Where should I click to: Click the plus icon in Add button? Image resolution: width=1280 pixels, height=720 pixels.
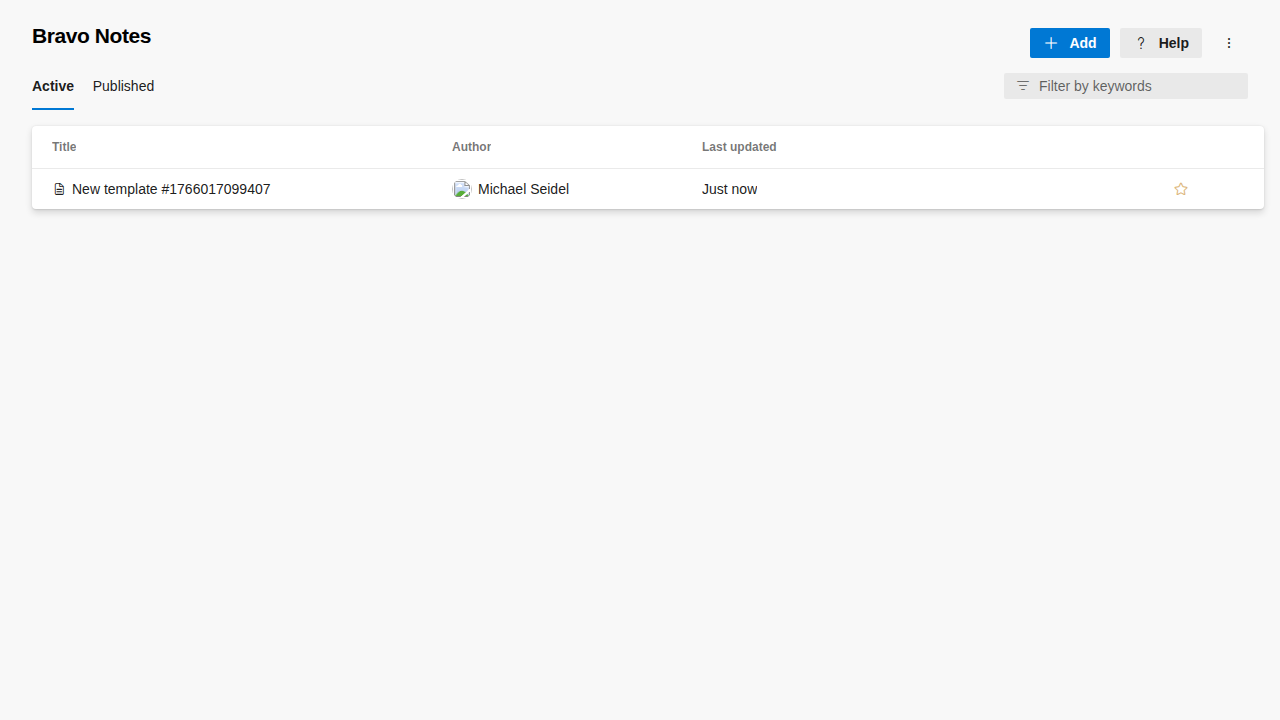(x=1051, y=43)
